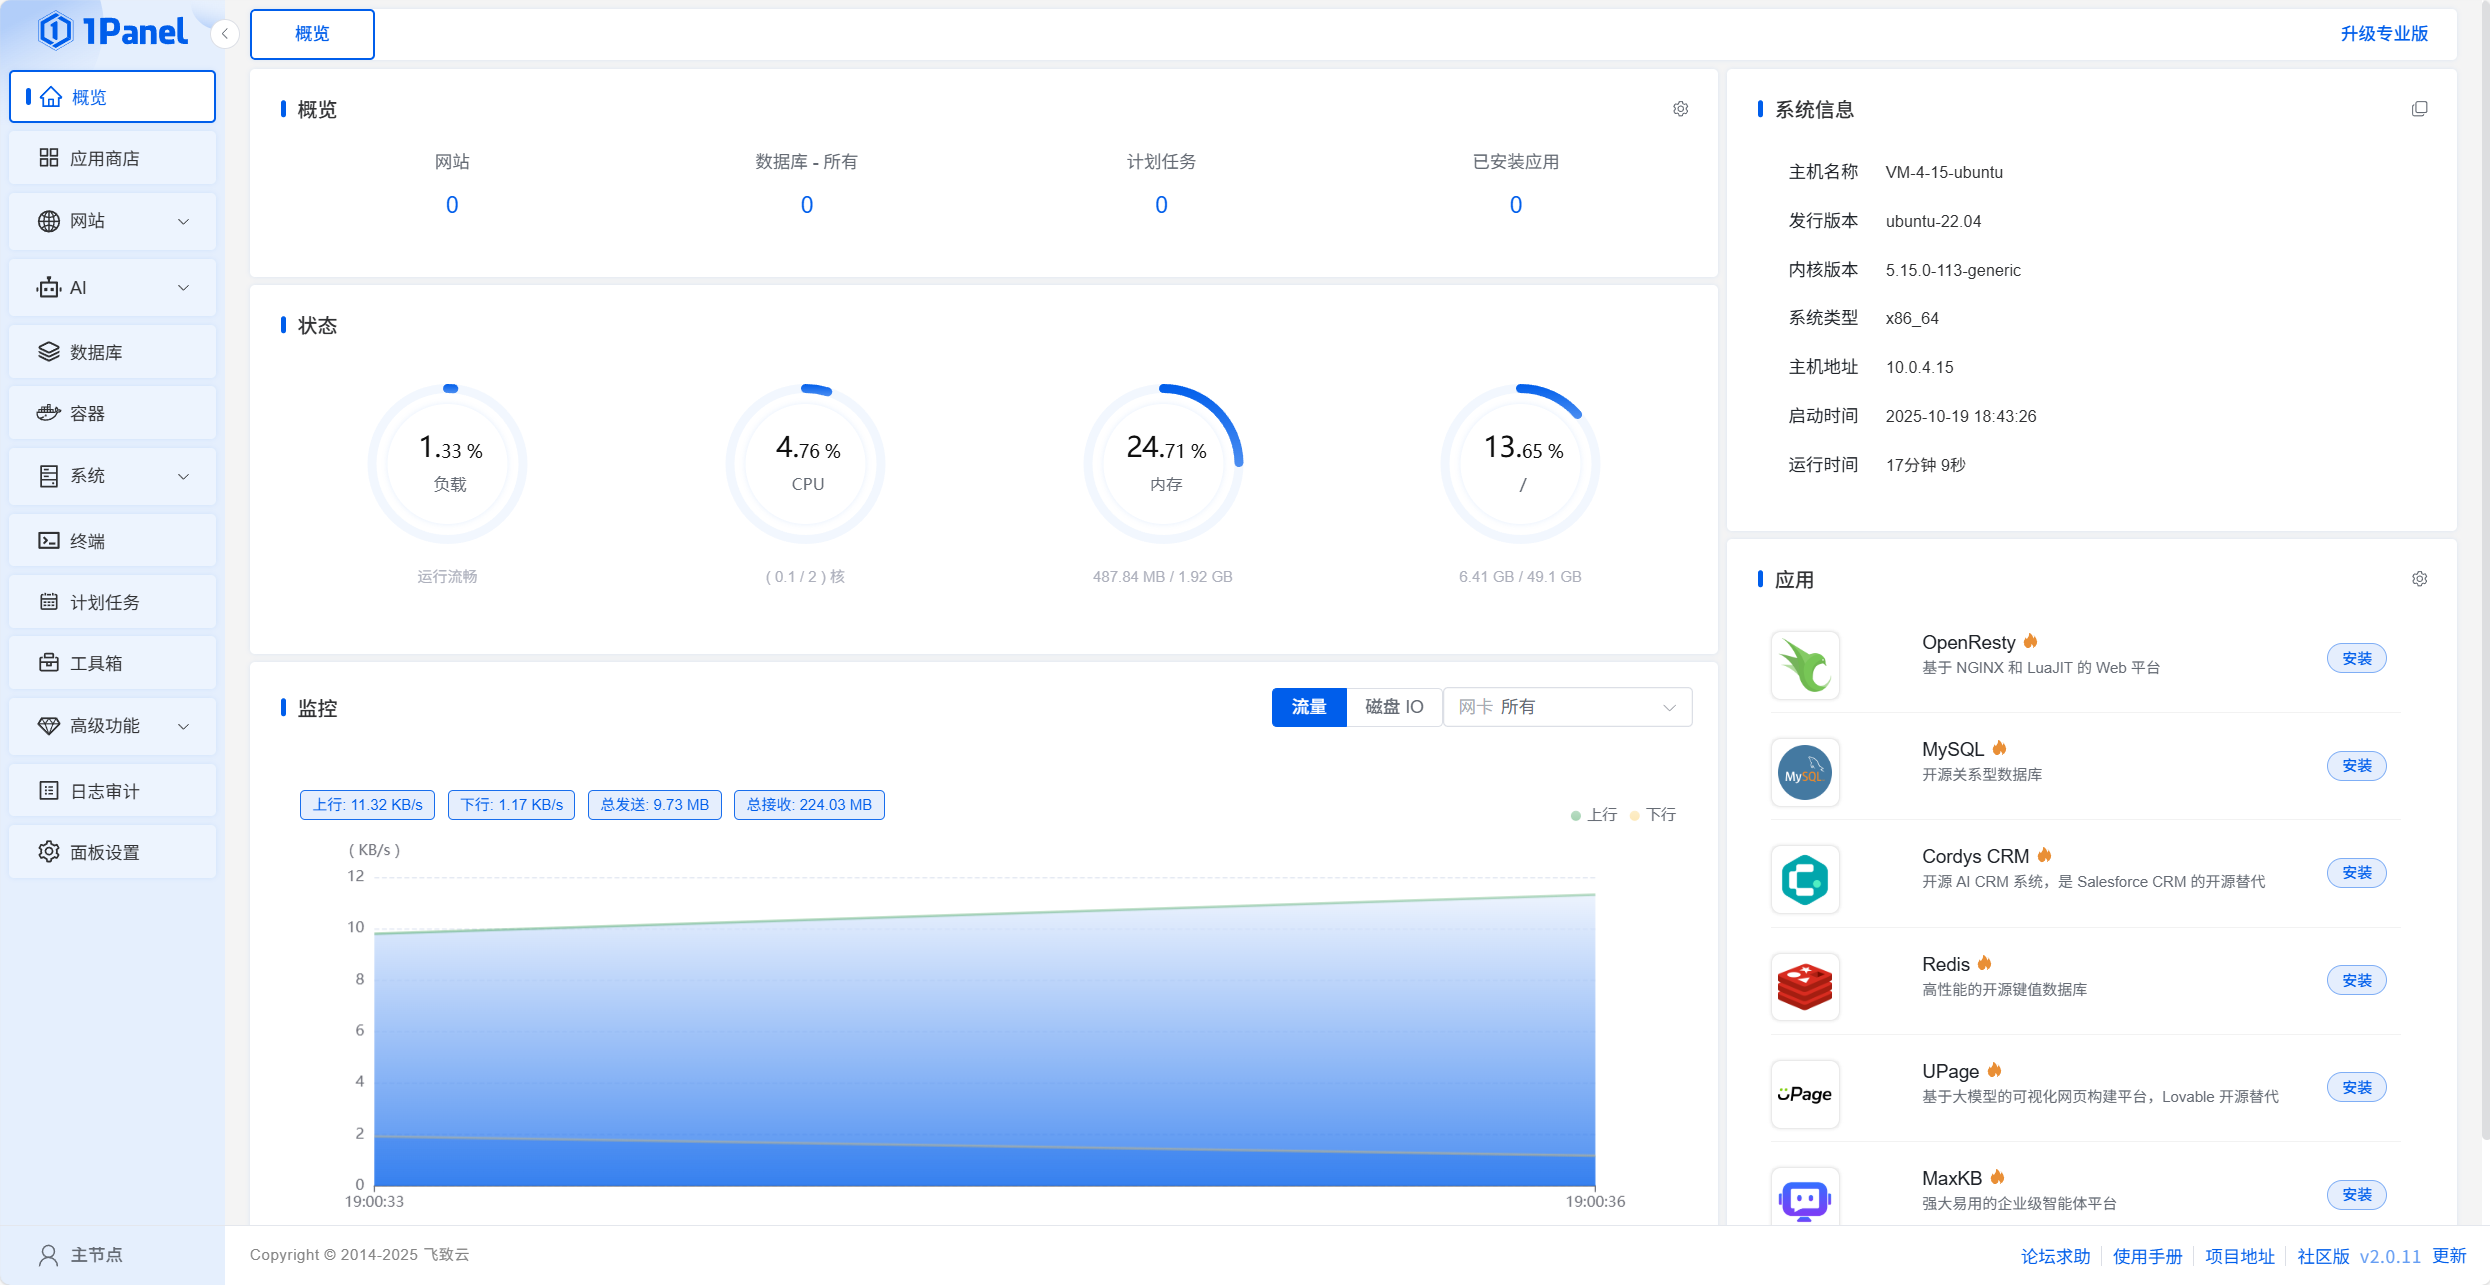This screenshot has height=1285, width=2490.
Task: Click the Redis app icon
Action: click(x=1805, y=987)
